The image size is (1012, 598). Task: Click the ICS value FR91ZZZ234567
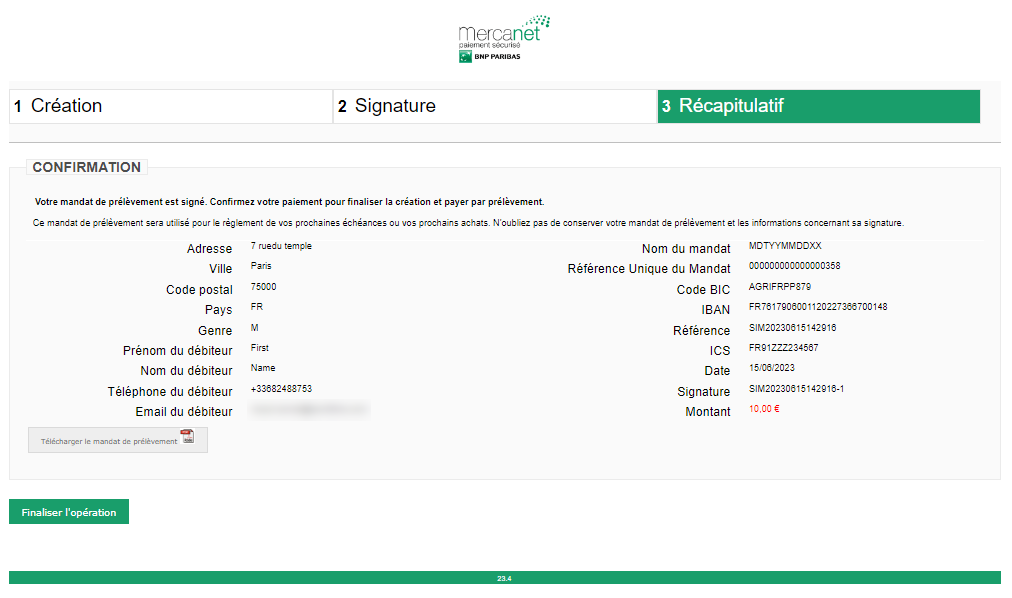tap(783, 348)
